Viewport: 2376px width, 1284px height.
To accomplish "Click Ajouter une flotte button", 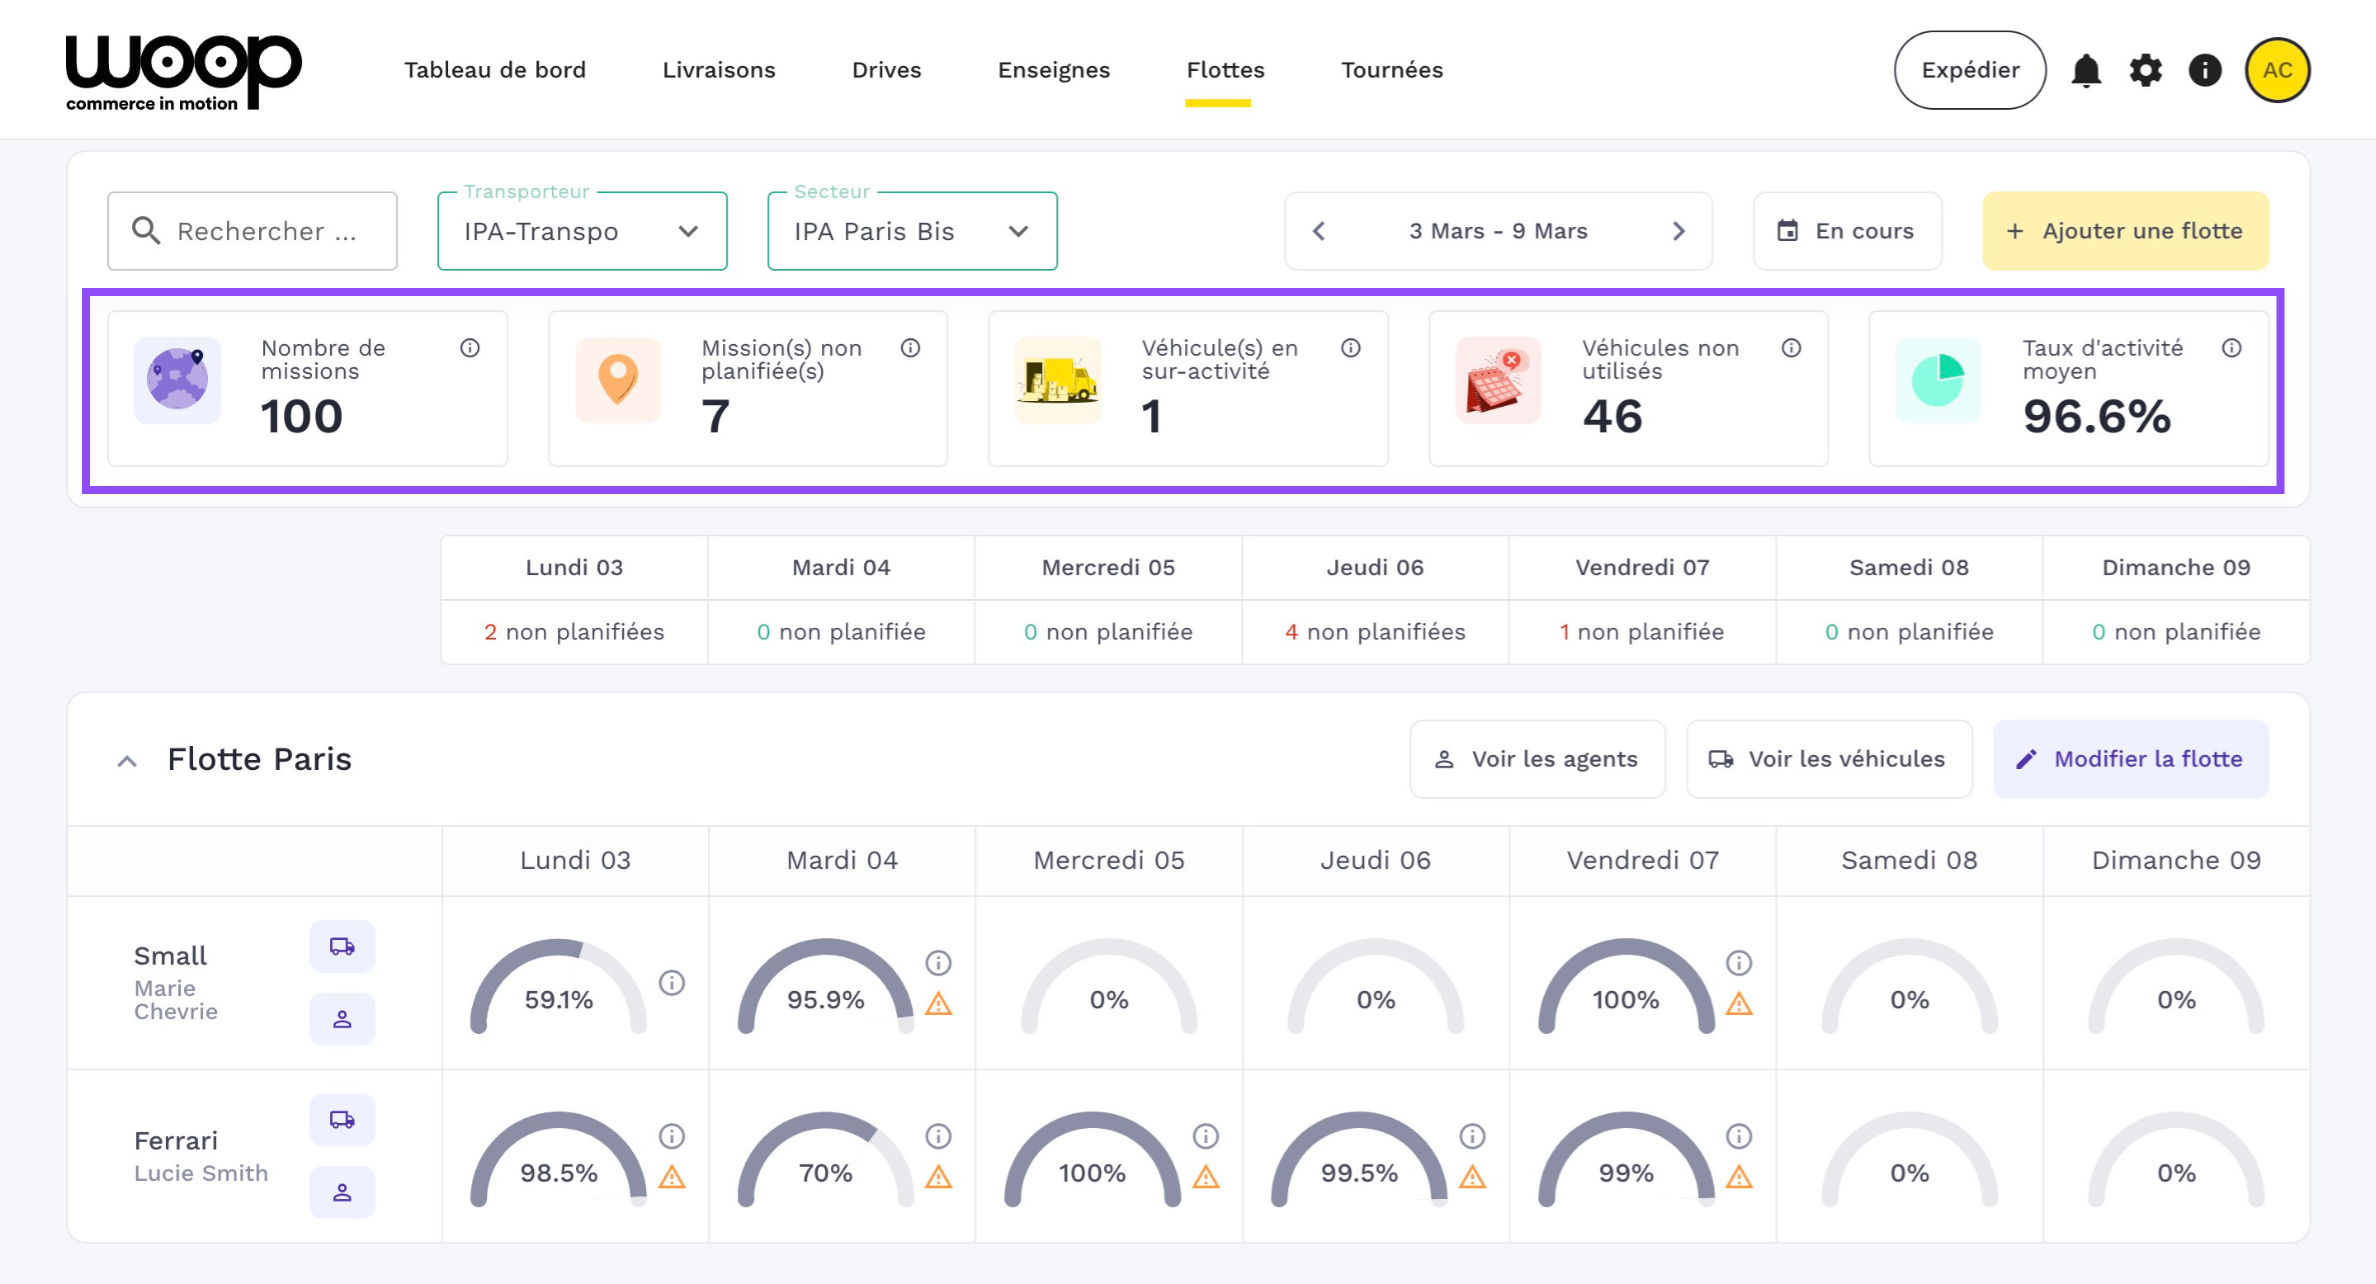I will tap(2125, 231).
